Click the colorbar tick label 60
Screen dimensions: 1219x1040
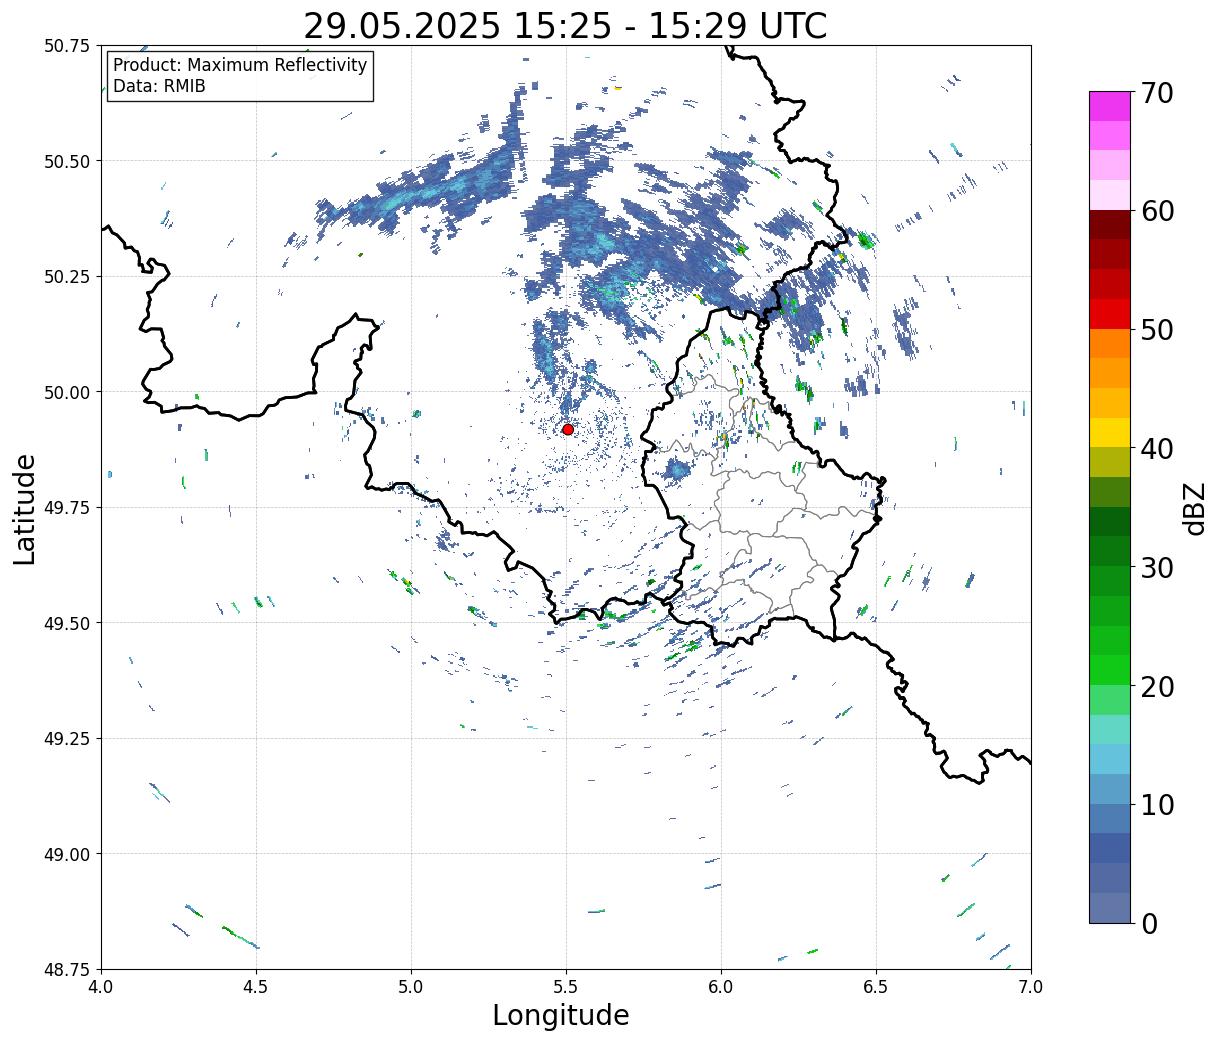point(1157,211)
